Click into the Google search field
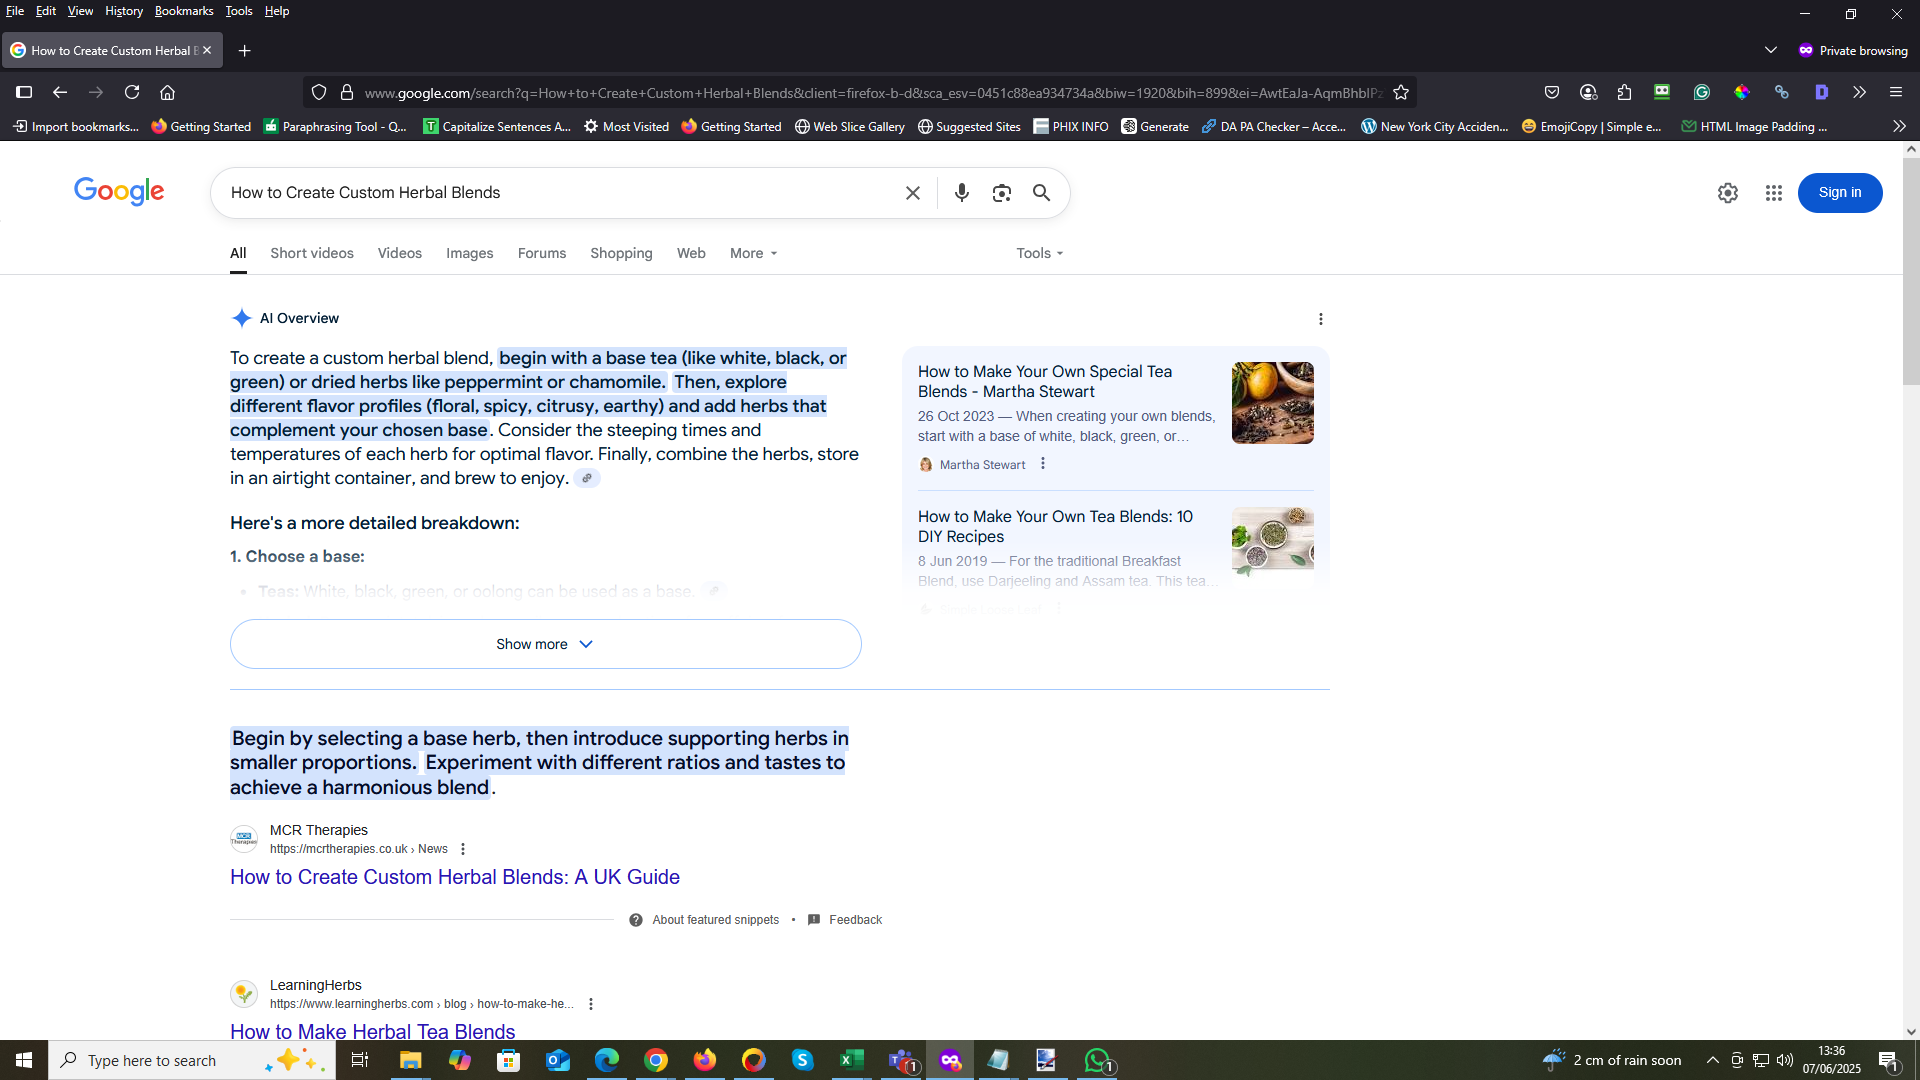Image resolution: width=1920 pixels, height=1080 pixels. click(560, 193)
